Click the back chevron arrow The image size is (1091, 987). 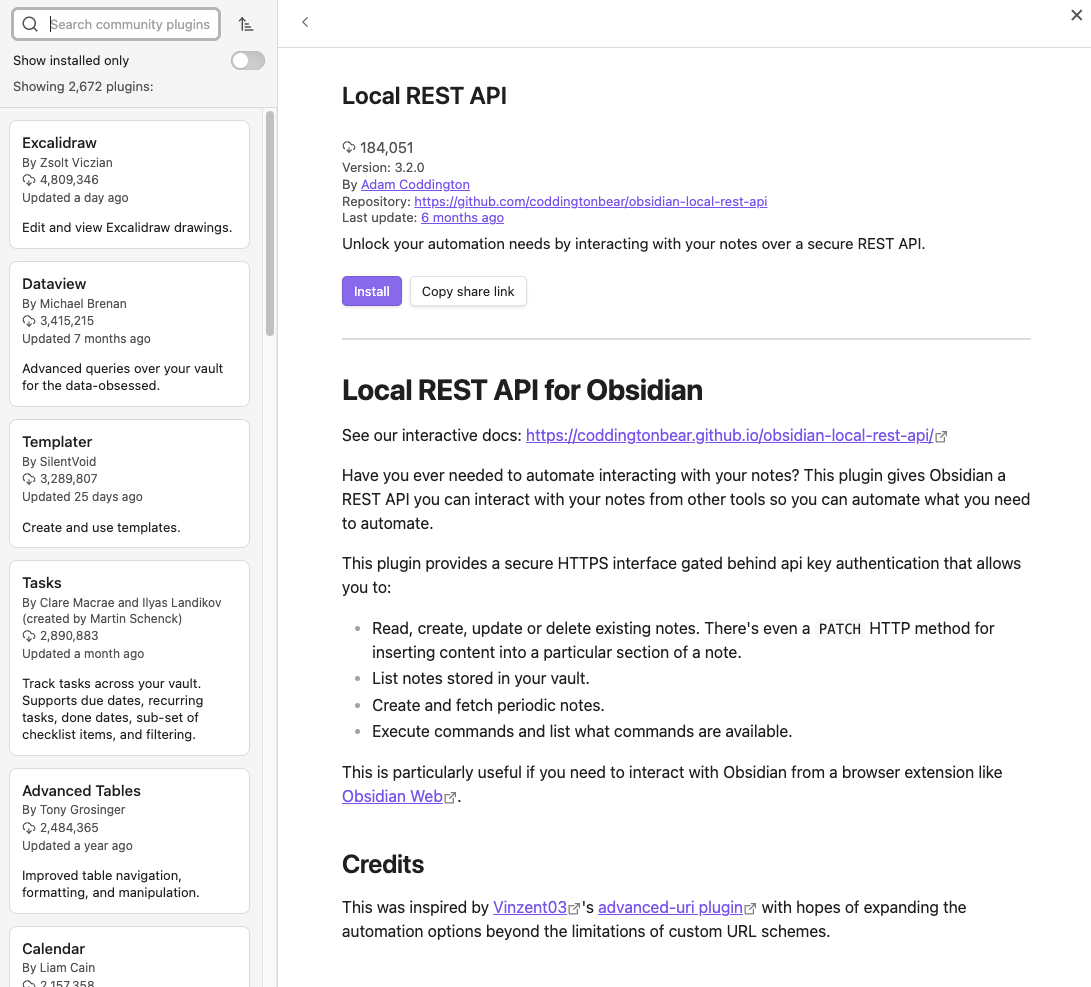(305, 22)
